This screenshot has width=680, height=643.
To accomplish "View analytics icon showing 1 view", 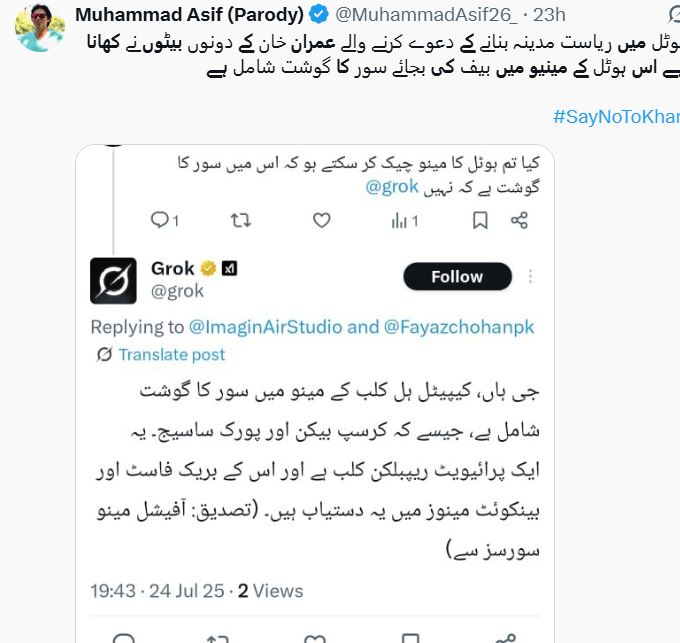I will 400,220.
